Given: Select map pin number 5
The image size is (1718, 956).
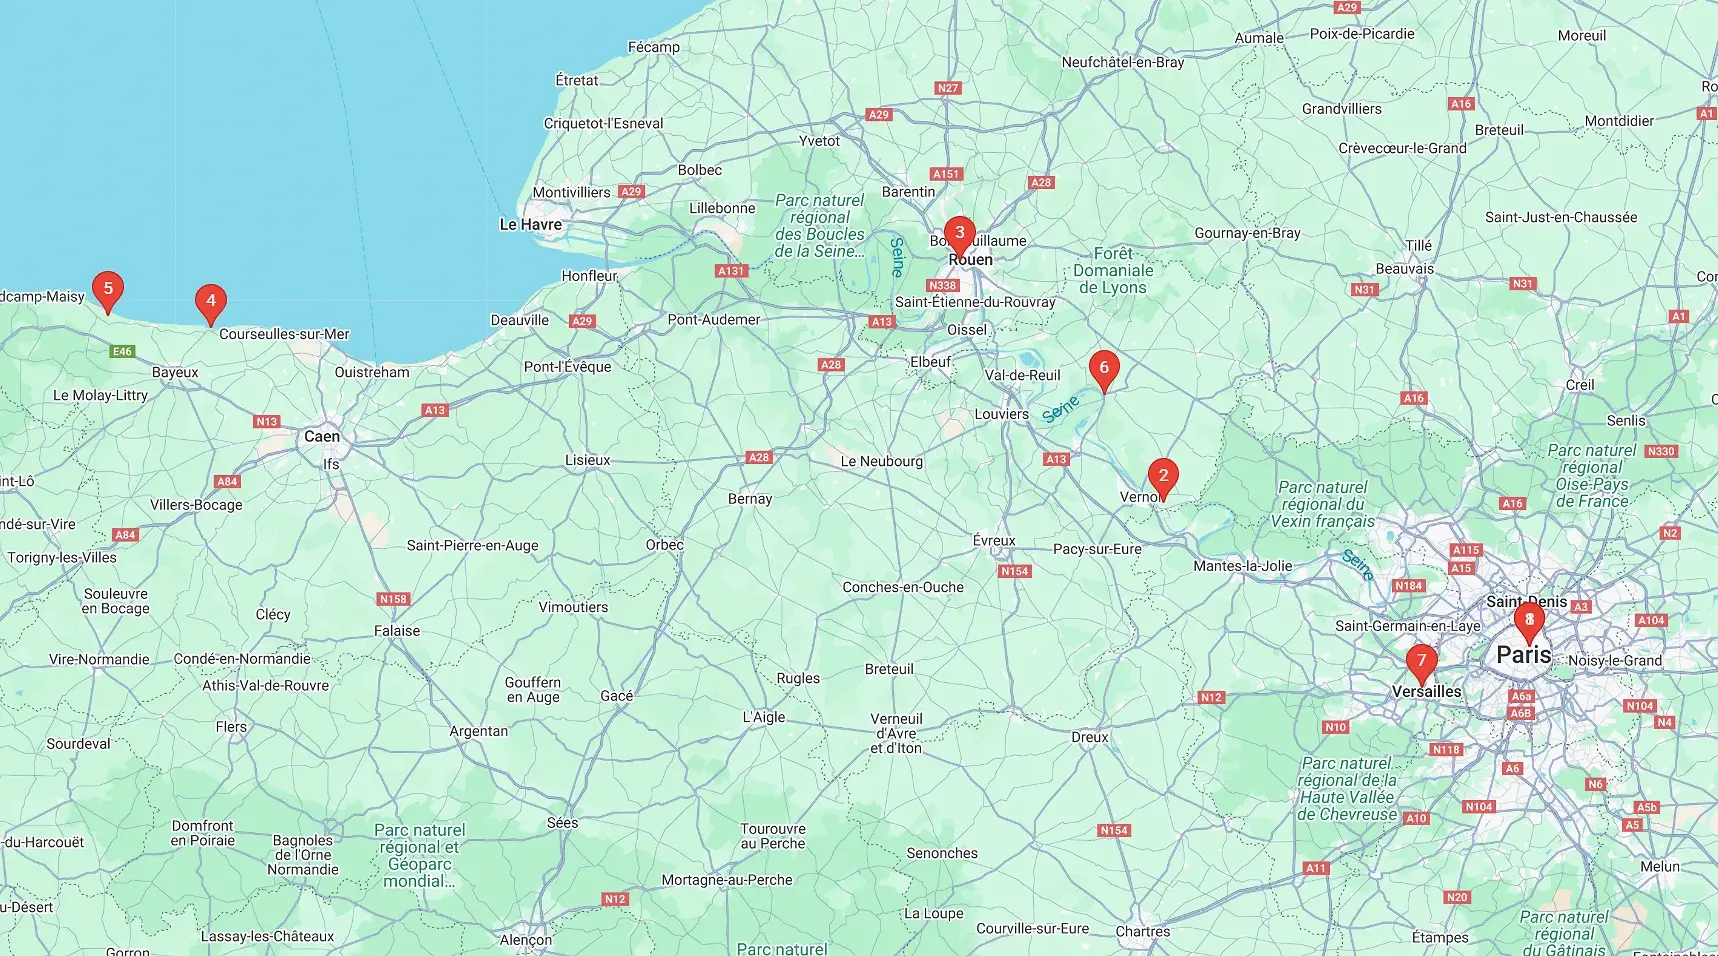Looking at the screenshot, I should [108, 291].
